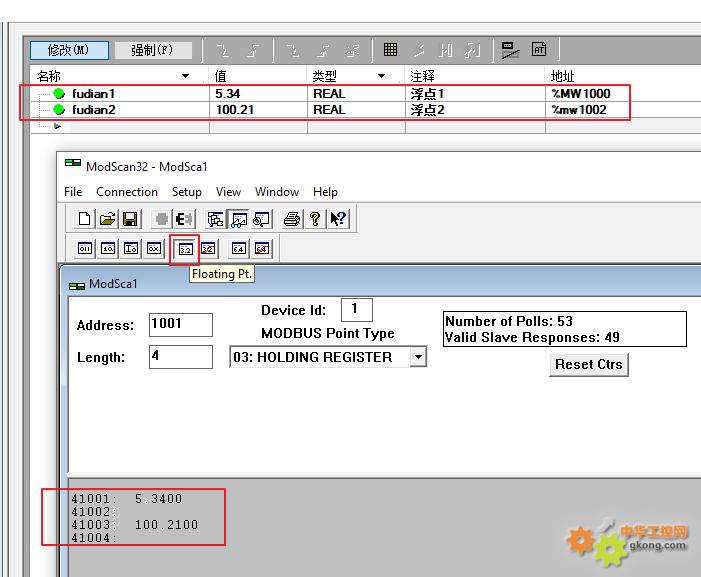Click the greyed Connect icon in ModScan toolbar
This screenshot has width=701, height=577.
(161, 219)
